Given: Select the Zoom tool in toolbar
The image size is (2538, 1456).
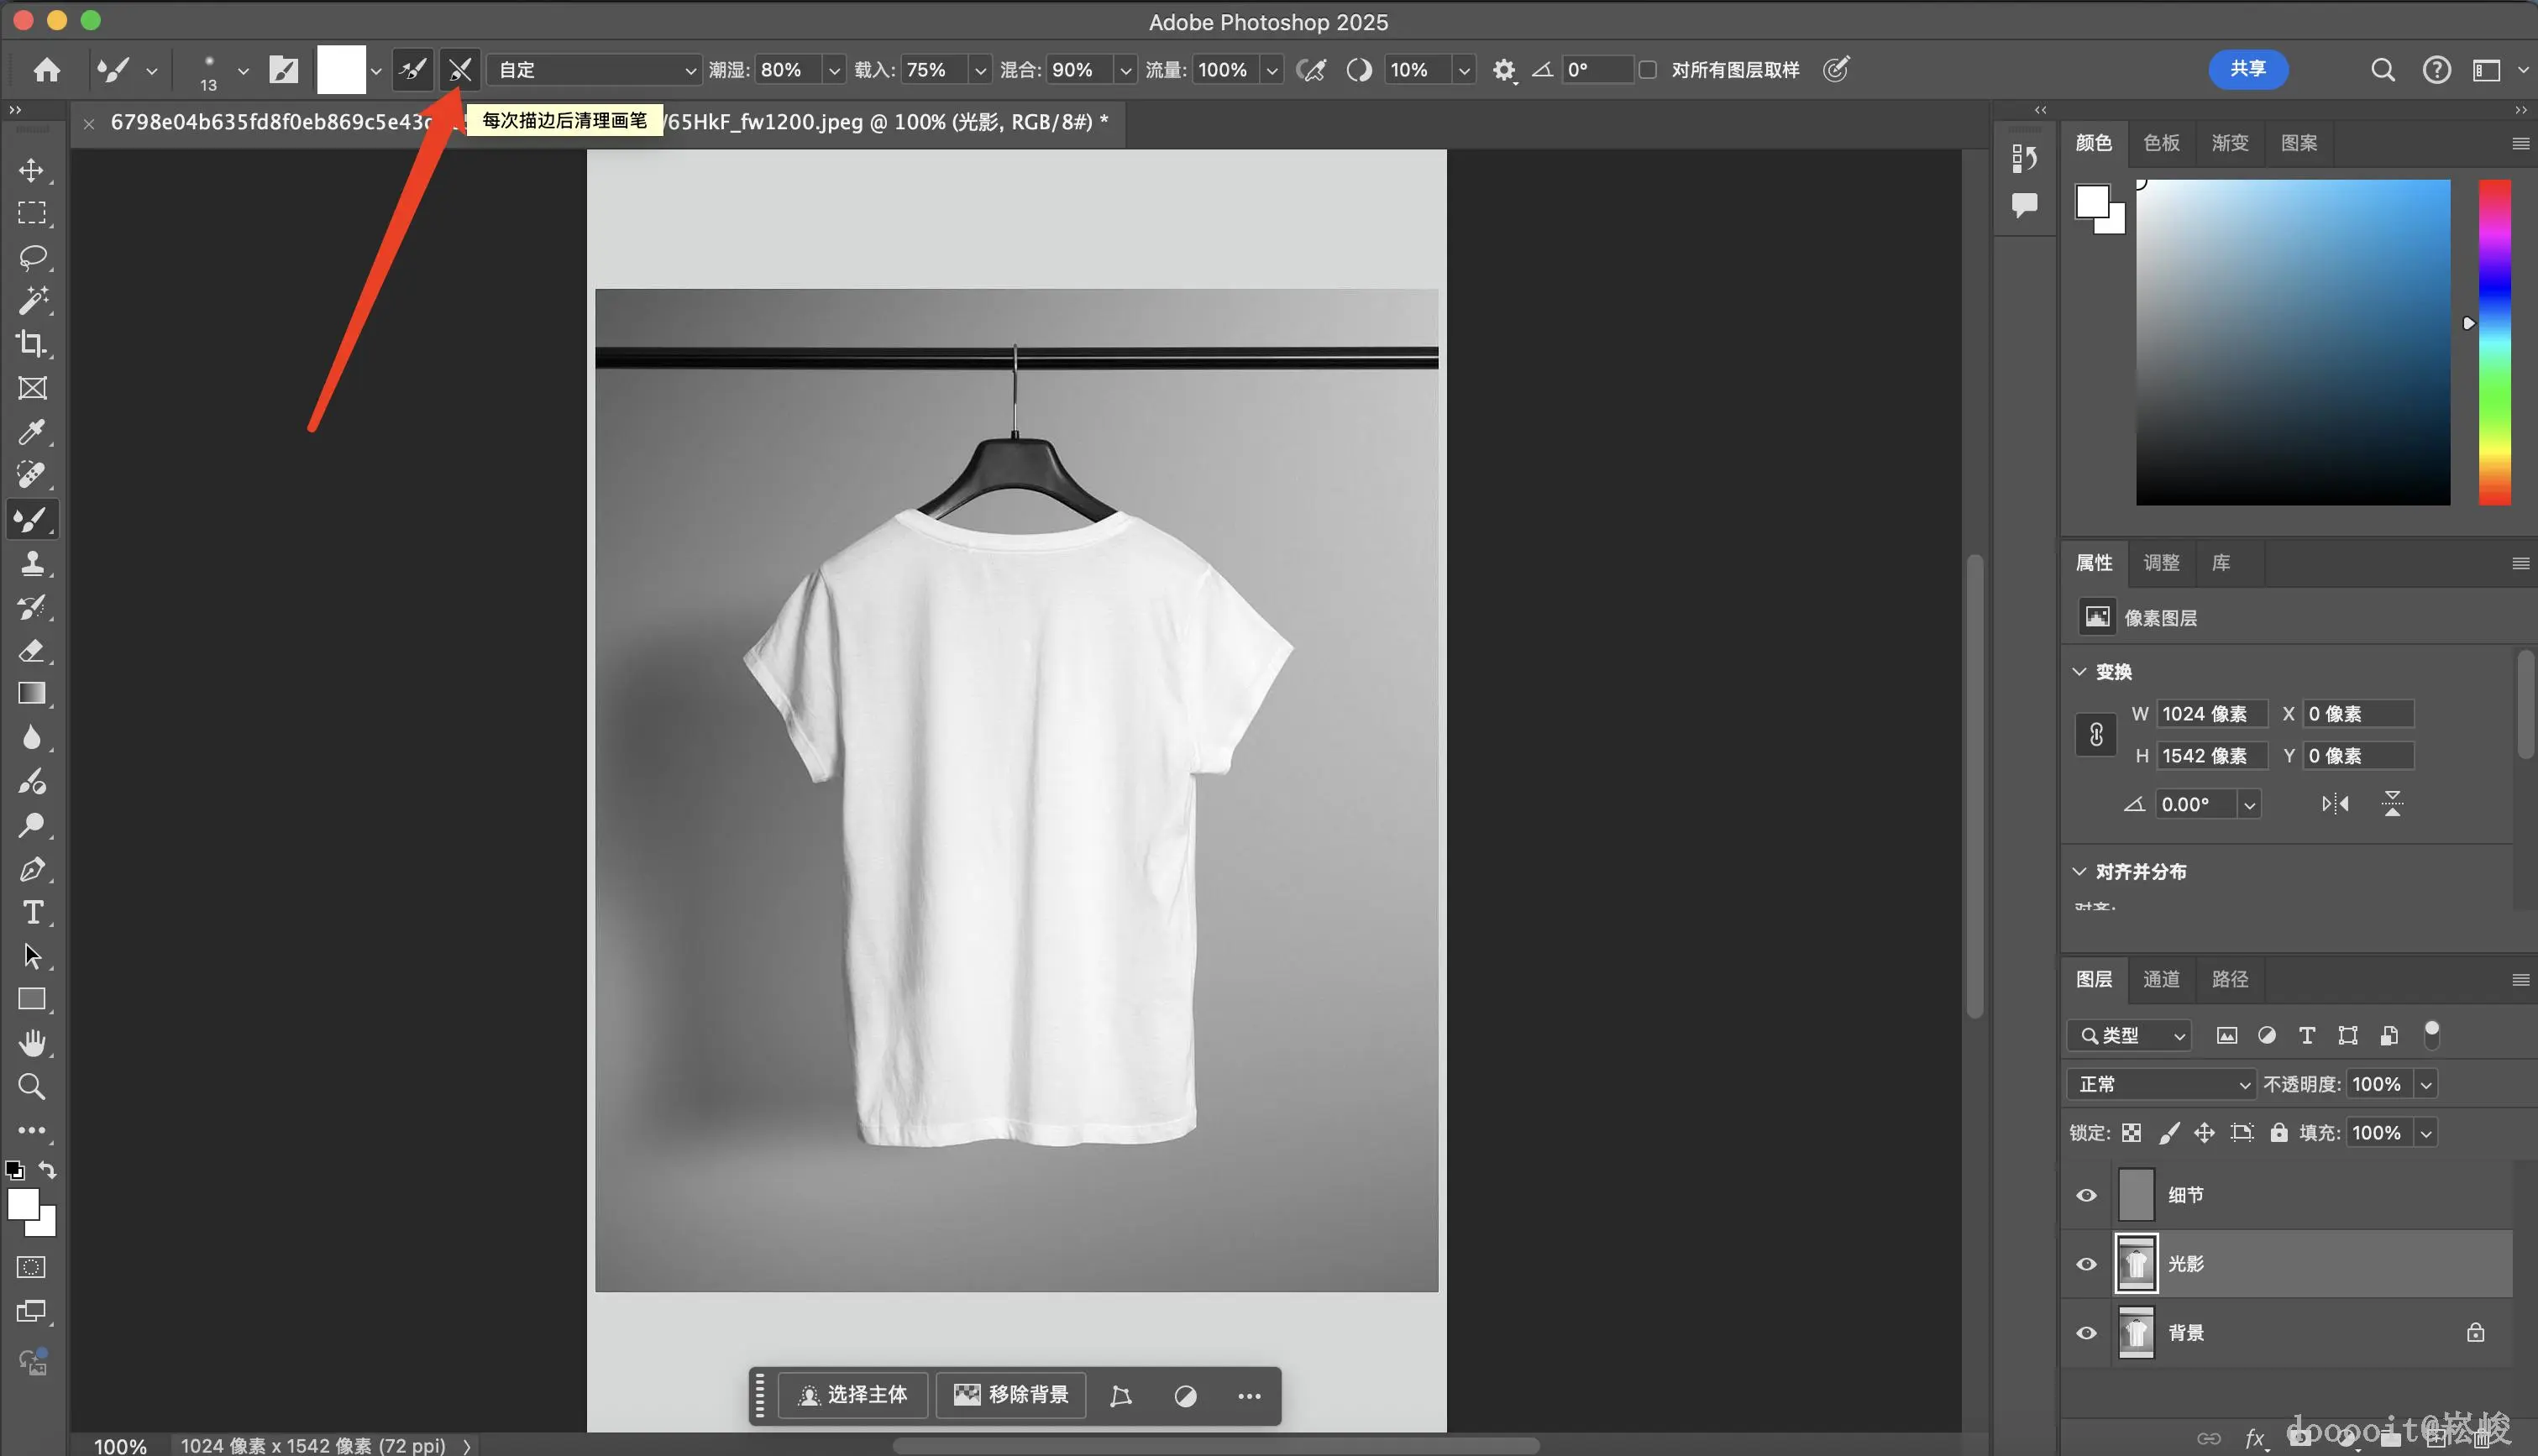Looking at the screenshot, I should [x=31, y=1087].
